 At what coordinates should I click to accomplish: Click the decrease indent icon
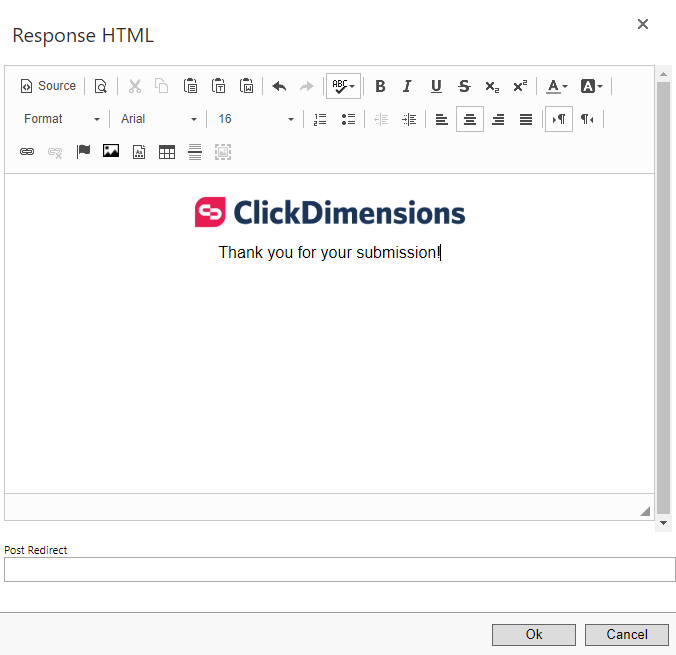[381, 119]
